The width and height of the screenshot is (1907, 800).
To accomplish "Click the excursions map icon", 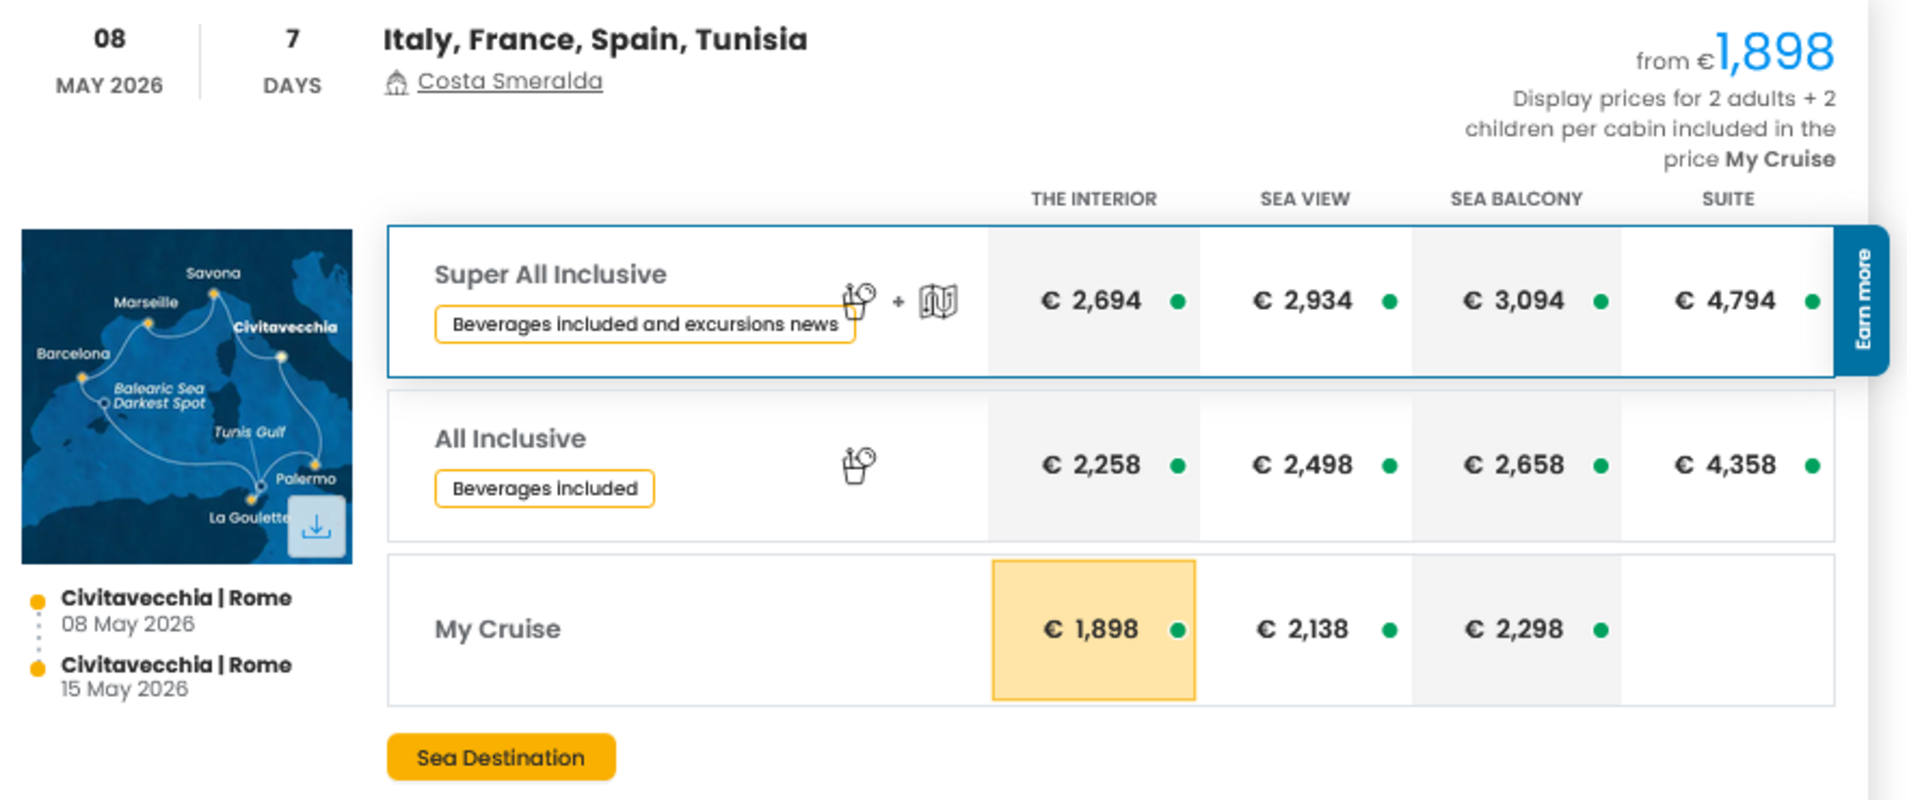I will tap(938, 301).
